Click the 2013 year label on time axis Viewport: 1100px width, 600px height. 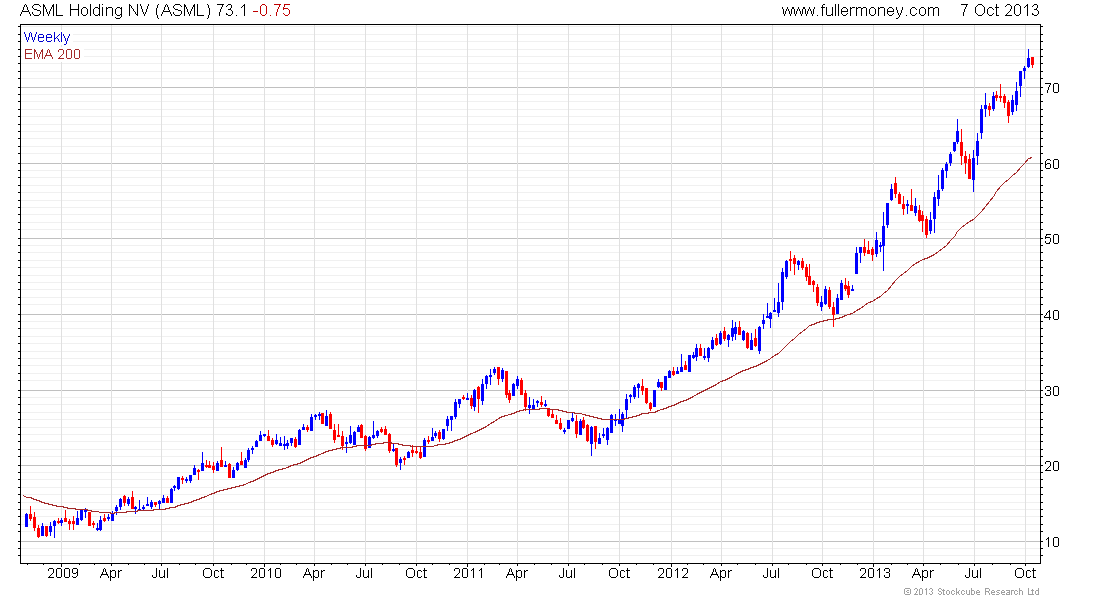pos(875,573)
